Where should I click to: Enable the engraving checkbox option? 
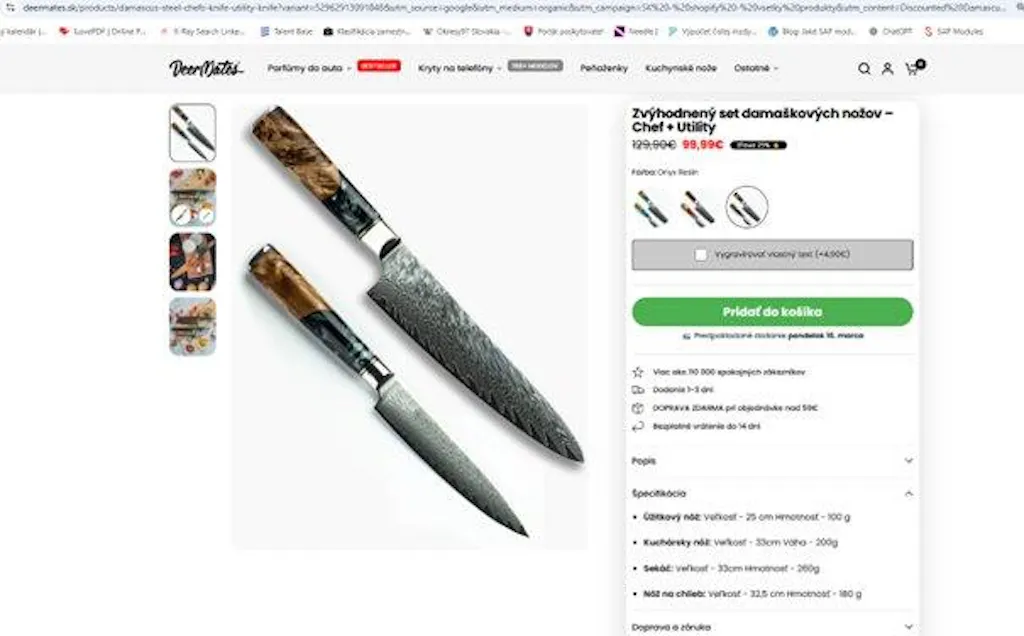[701, 255]
